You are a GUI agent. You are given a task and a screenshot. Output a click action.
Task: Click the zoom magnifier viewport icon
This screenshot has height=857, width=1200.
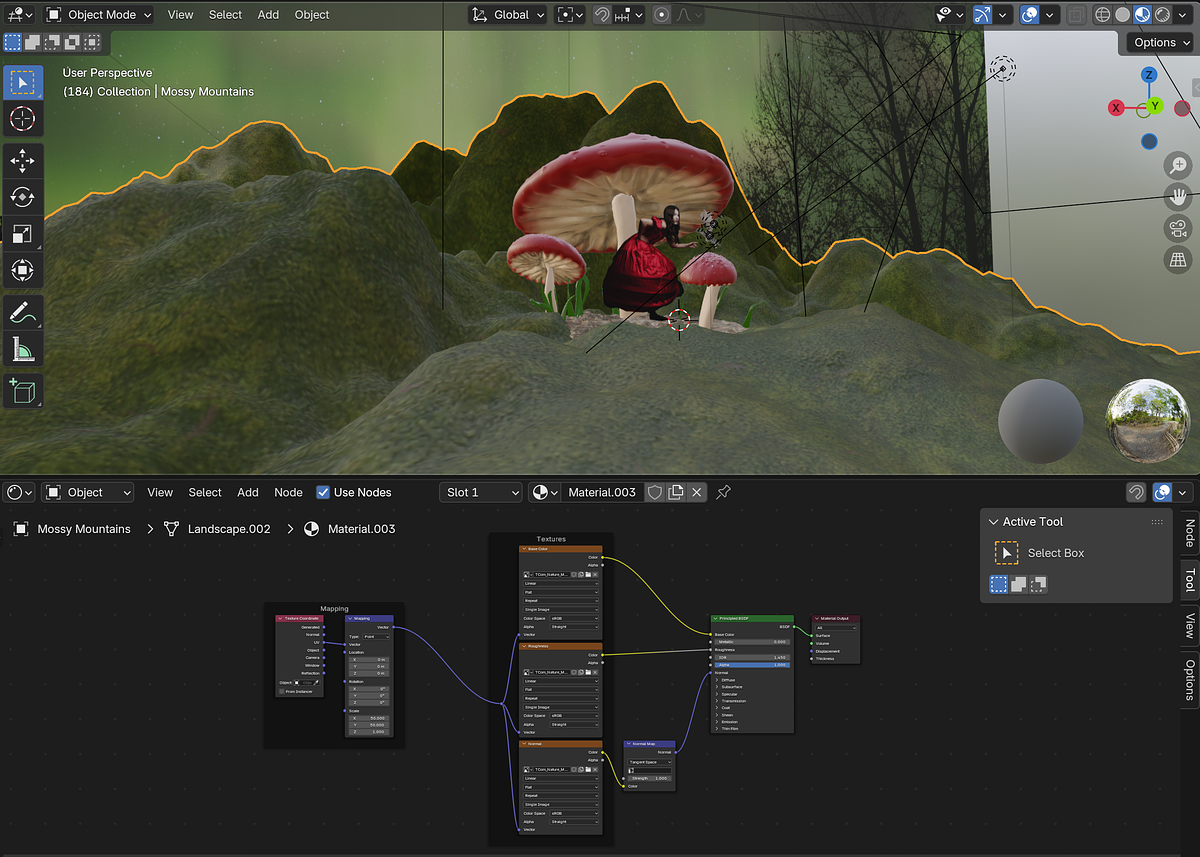(1178, 165)
